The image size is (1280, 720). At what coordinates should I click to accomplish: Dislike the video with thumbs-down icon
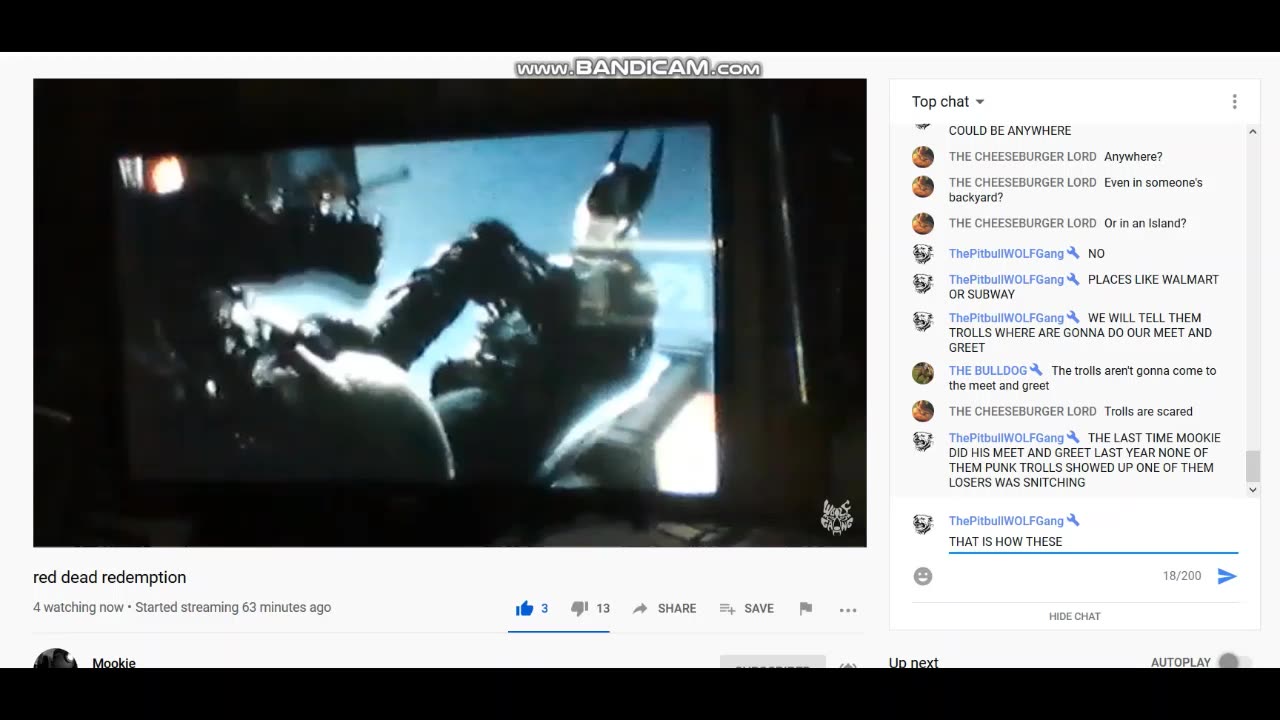click(x=579, y=608)
